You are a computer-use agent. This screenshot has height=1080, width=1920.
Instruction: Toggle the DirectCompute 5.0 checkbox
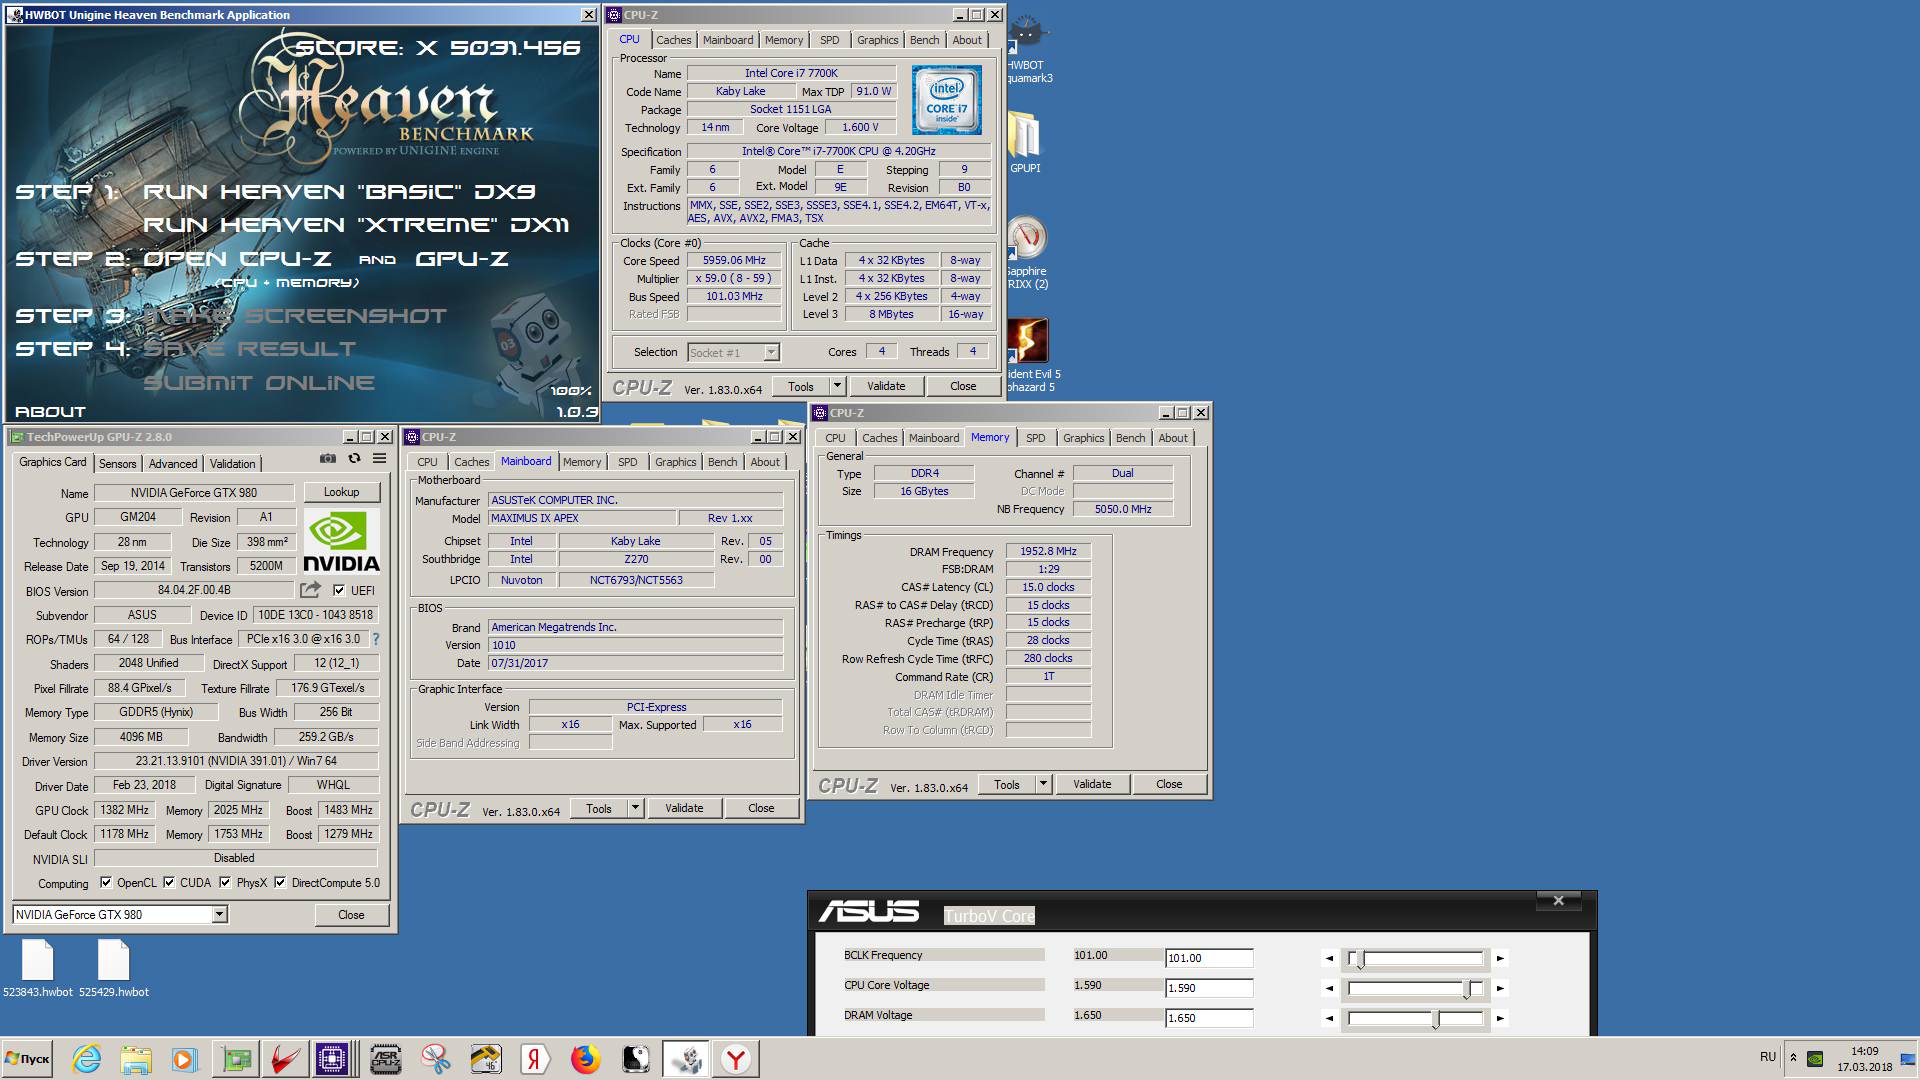coord(280,882)
